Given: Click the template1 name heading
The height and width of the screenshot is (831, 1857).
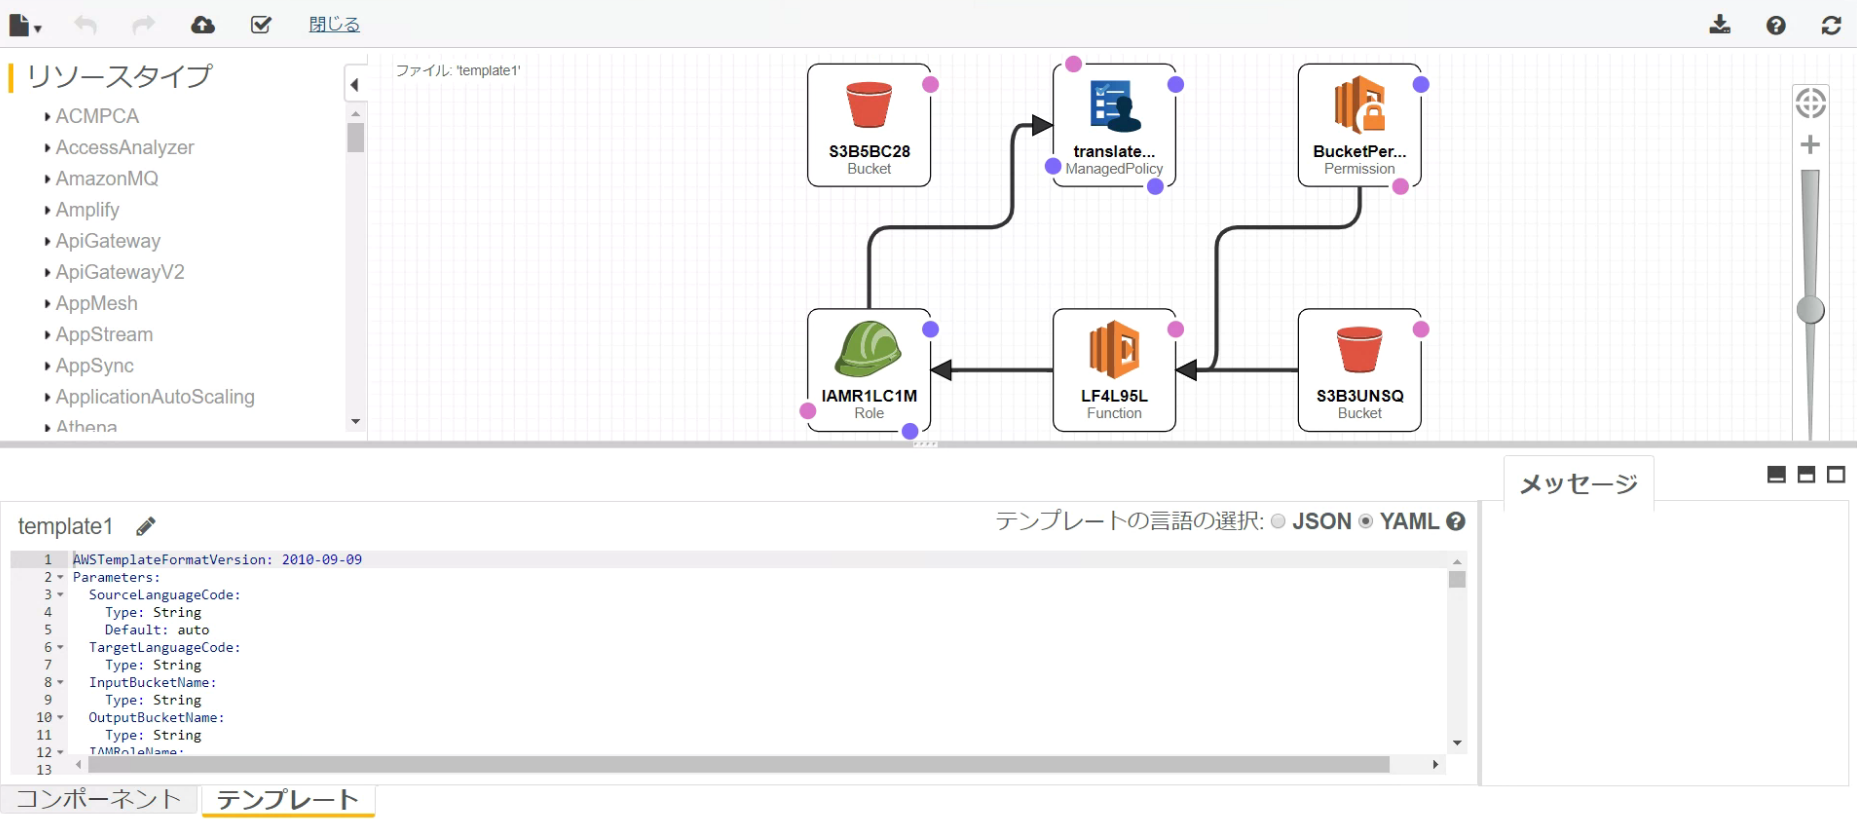Looking at the screenshot, I should (x=66, y=526).
